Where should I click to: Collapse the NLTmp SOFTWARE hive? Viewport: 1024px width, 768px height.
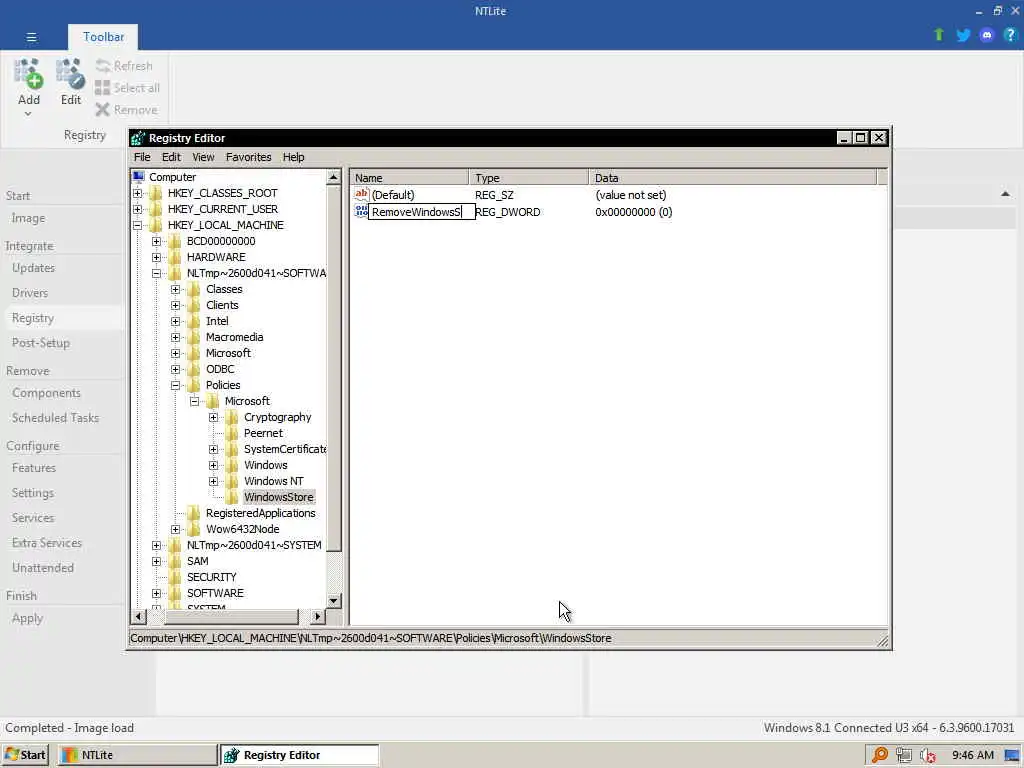[157, 273]
